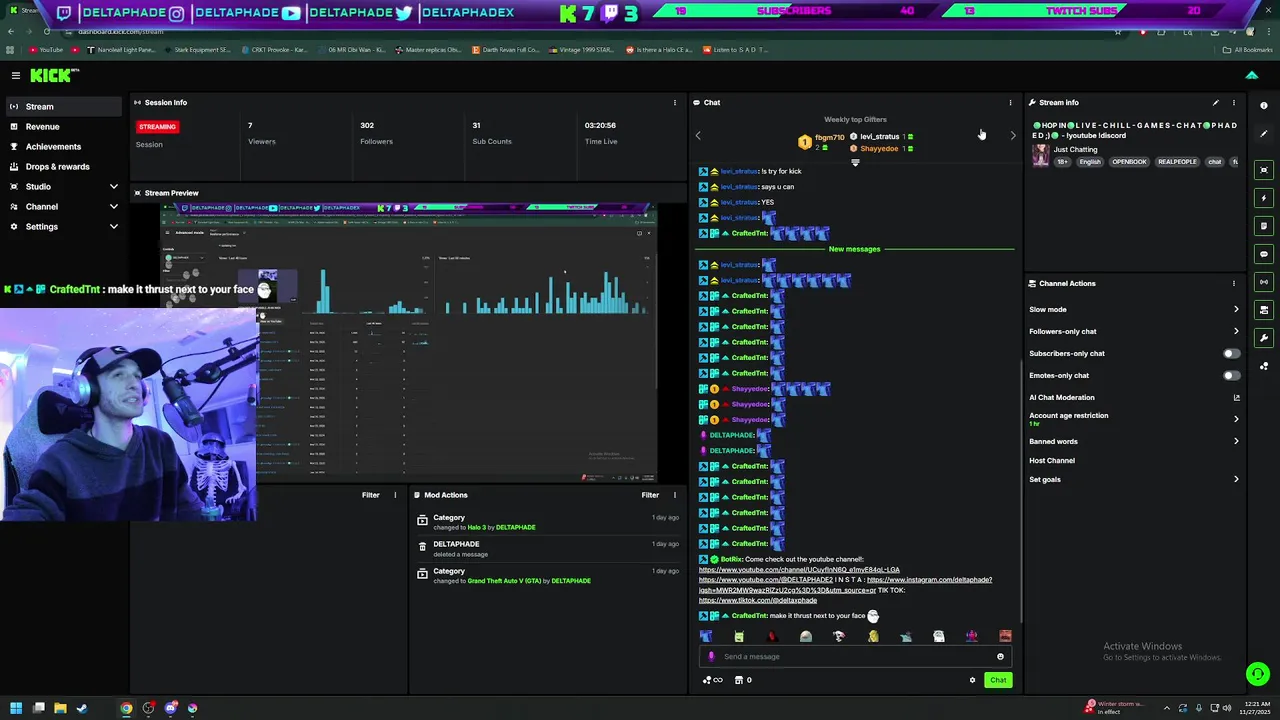Viewport: 1280px width, 720px height.
Task: Toggle Subscribers-only chat switch
Action: click(1232, 353)
